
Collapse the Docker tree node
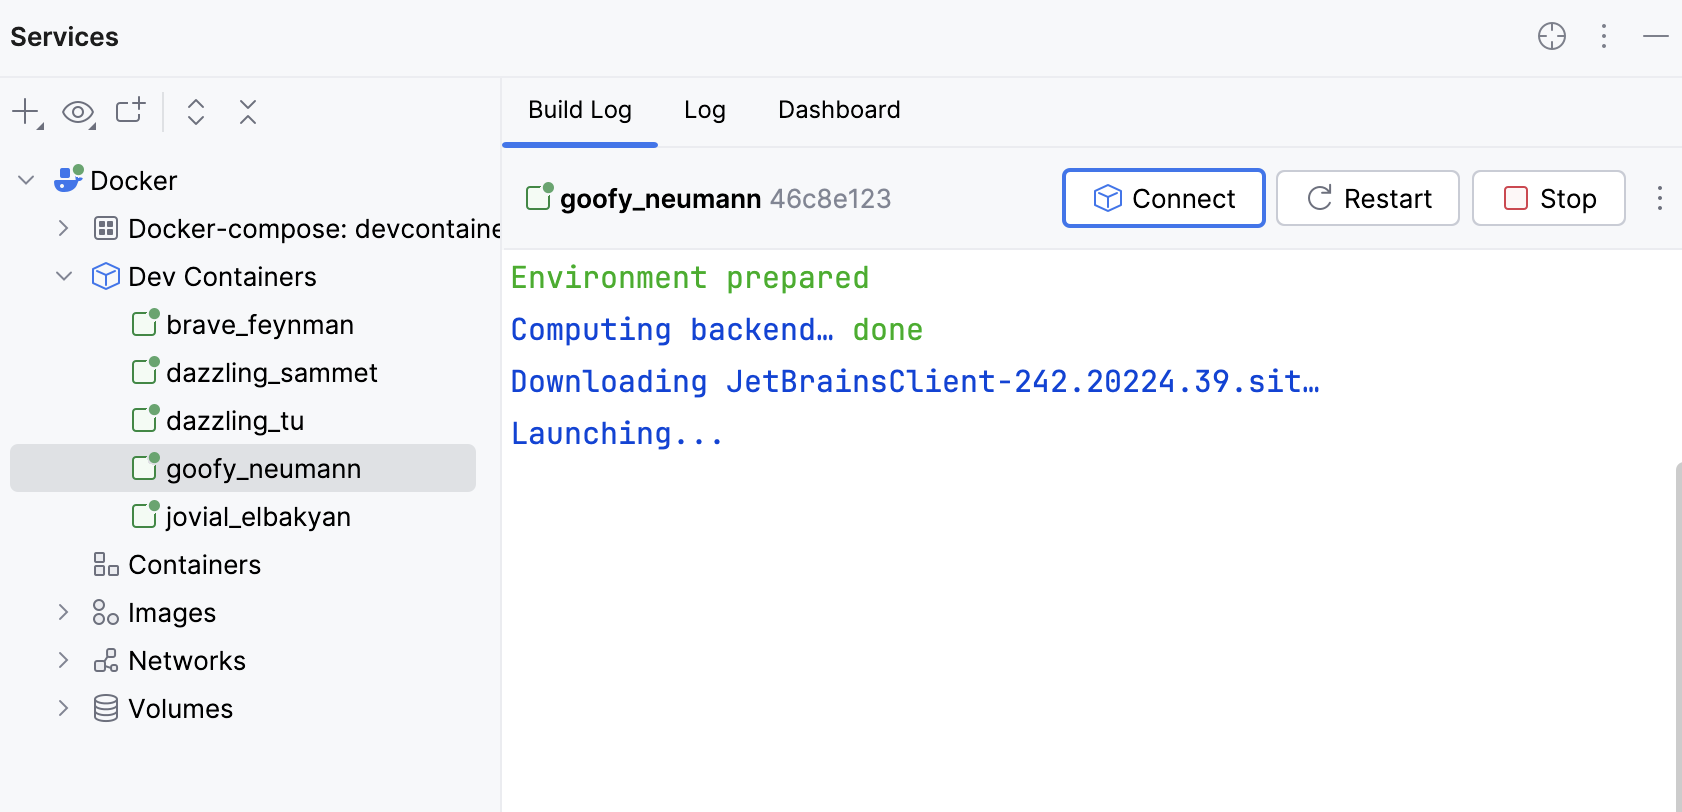pos(27,180)
